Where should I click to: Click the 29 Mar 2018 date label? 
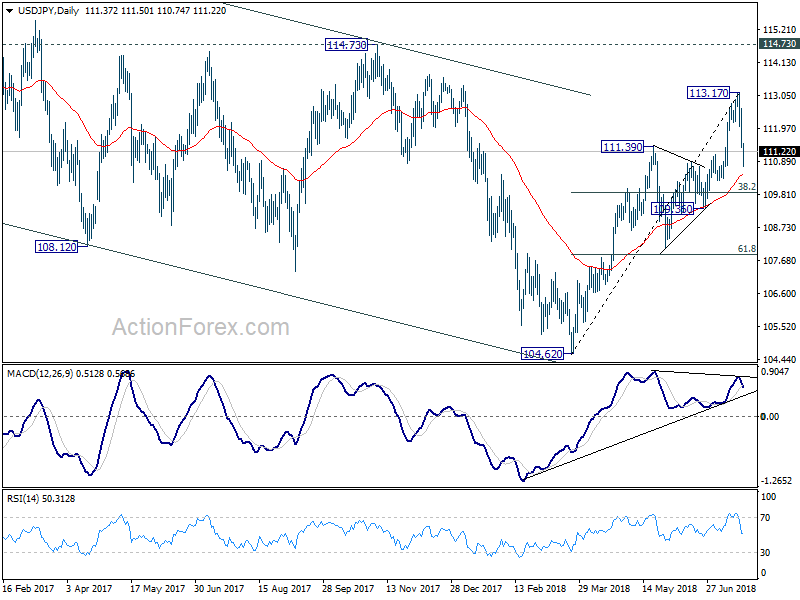(604, 588)
